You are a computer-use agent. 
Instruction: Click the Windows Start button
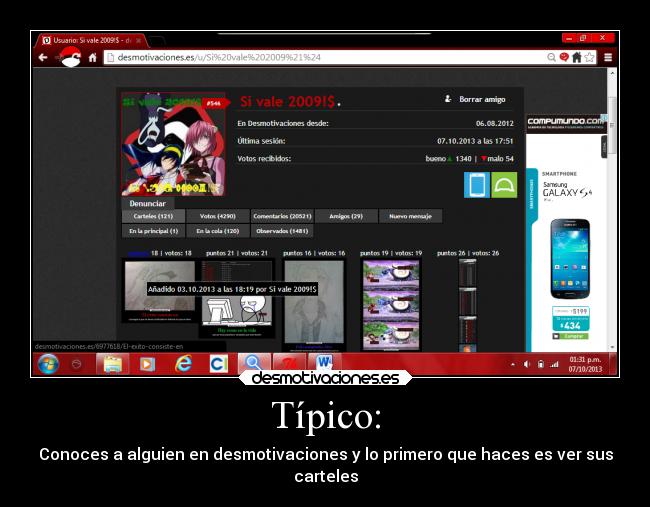point(47,364)
